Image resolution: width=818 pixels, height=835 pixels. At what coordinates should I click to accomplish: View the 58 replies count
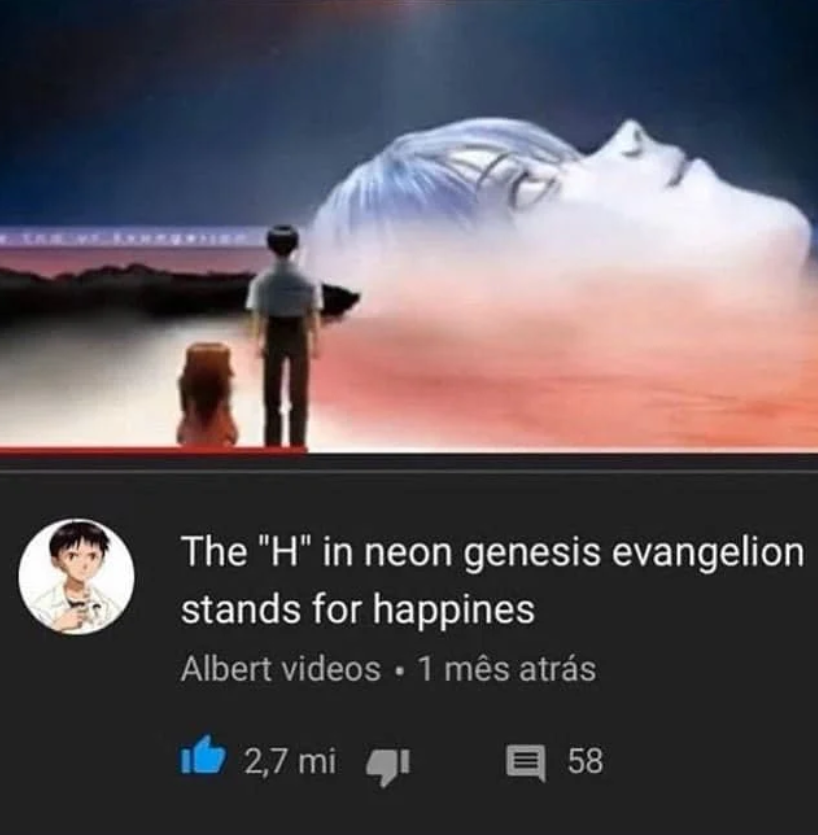(585, 761)
